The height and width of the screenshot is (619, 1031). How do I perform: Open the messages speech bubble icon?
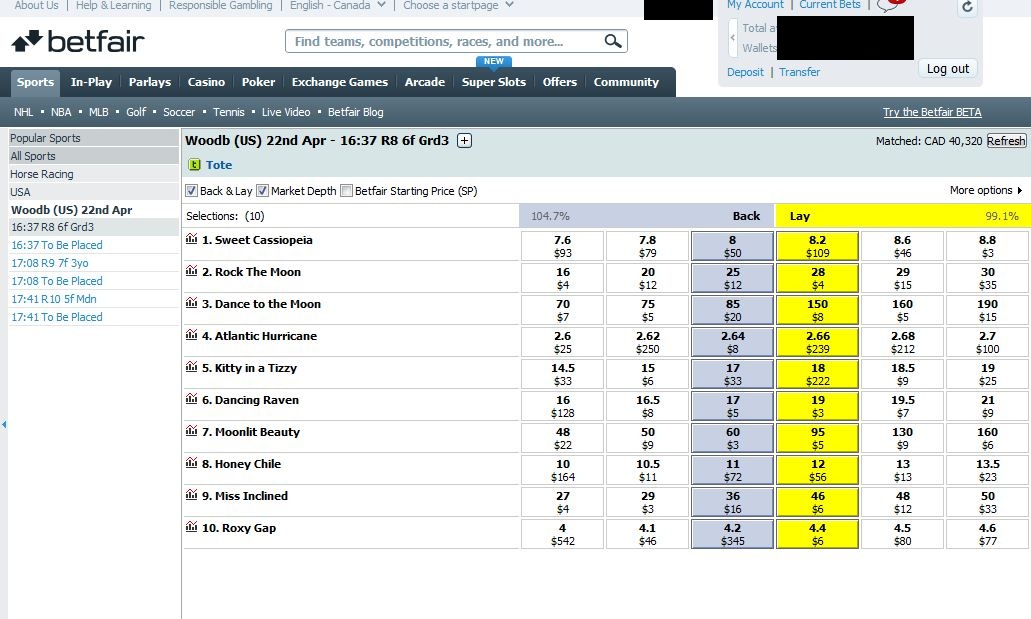[x=888, y=6]
